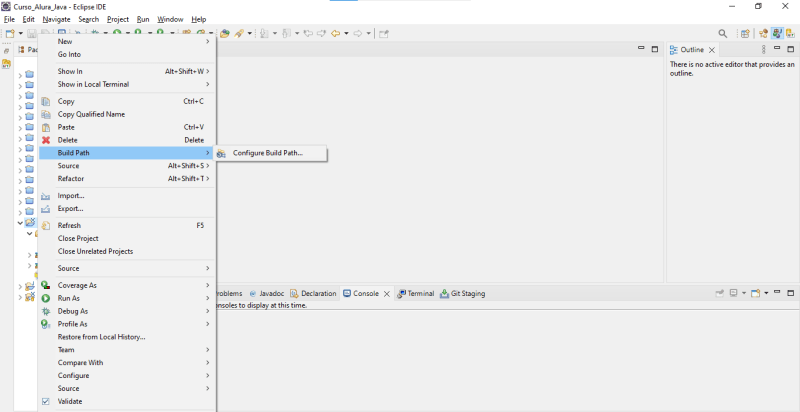Open the Window menu in menu bar
The width and height of the screenshot is (800, 412).
[x=170, y=19]
